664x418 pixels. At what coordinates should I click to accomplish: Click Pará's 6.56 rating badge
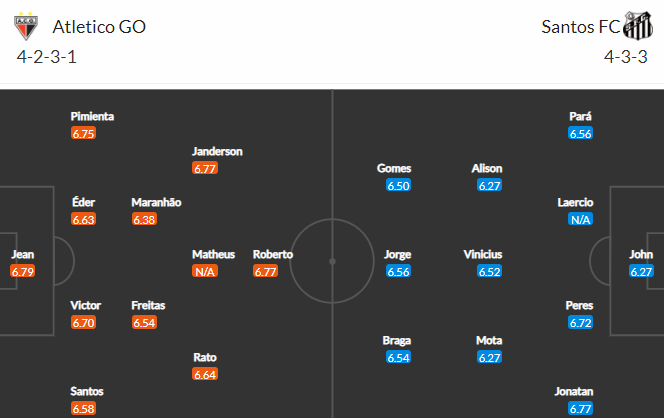coord(581,133)
